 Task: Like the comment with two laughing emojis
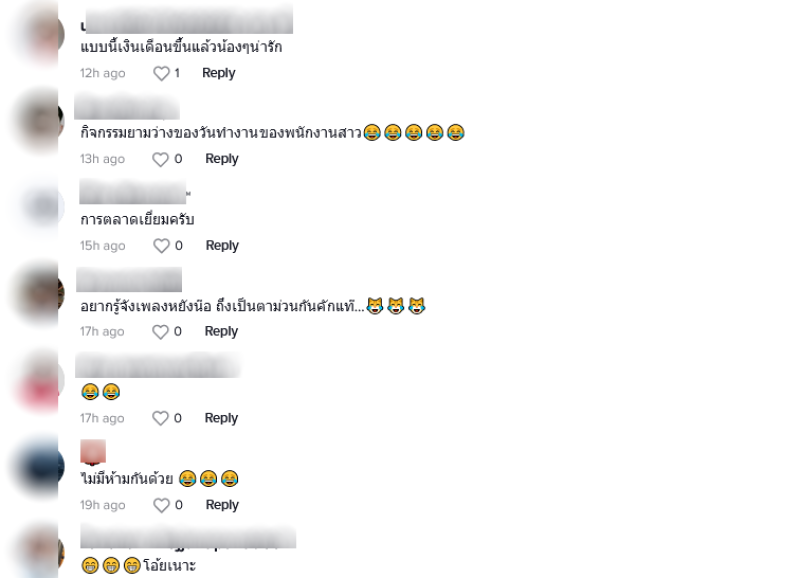point(160,418)
